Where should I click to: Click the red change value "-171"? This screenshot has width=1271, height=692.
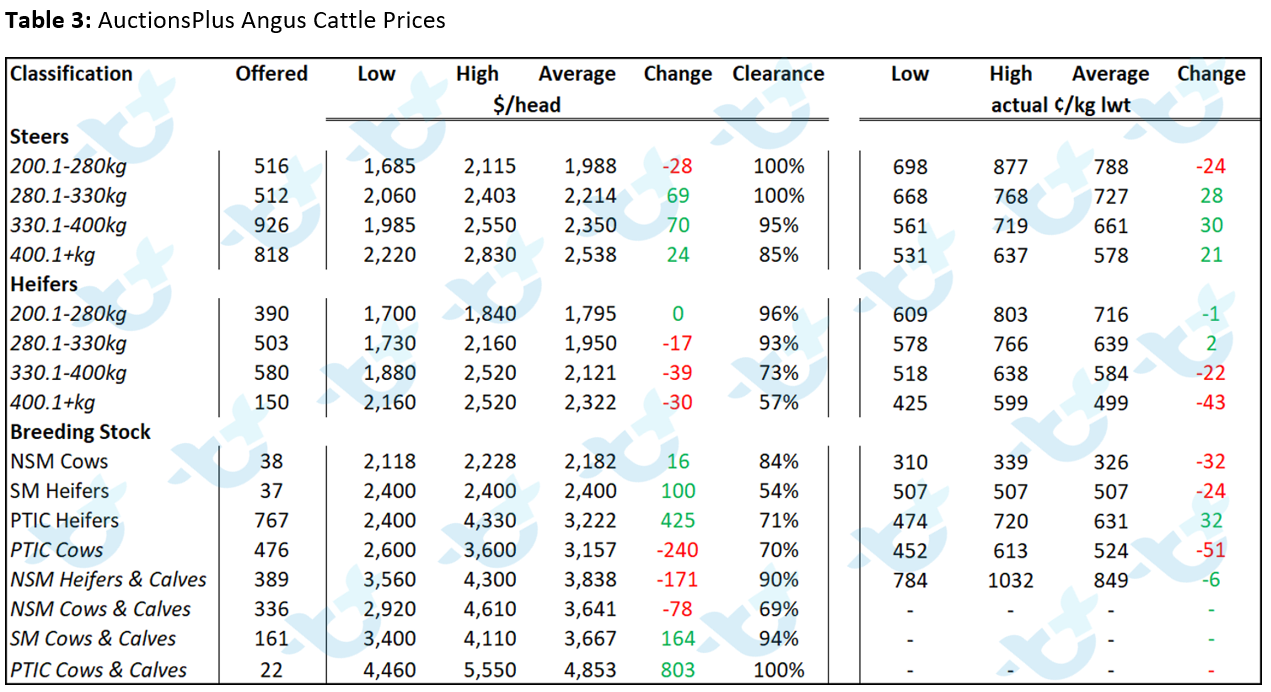[x=678, y=580]
